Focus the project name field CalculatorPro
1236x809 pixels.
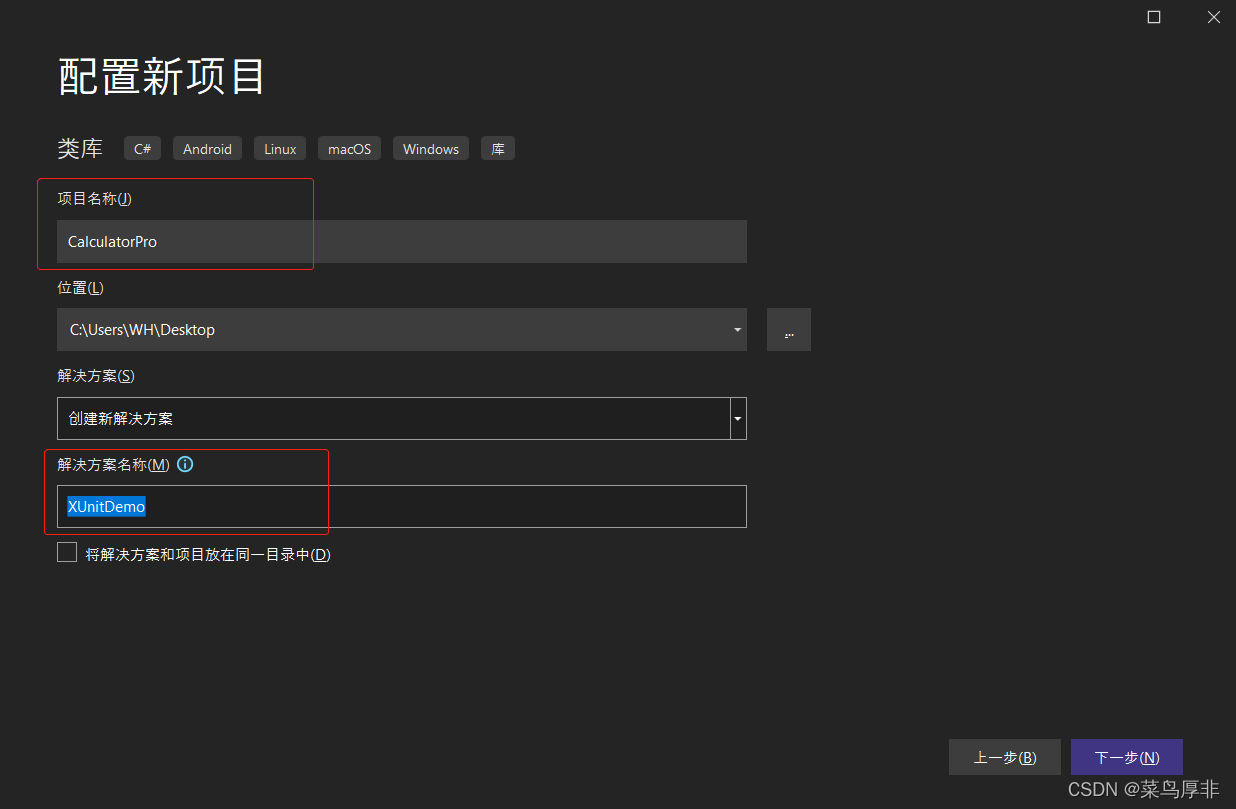(402, 241)
